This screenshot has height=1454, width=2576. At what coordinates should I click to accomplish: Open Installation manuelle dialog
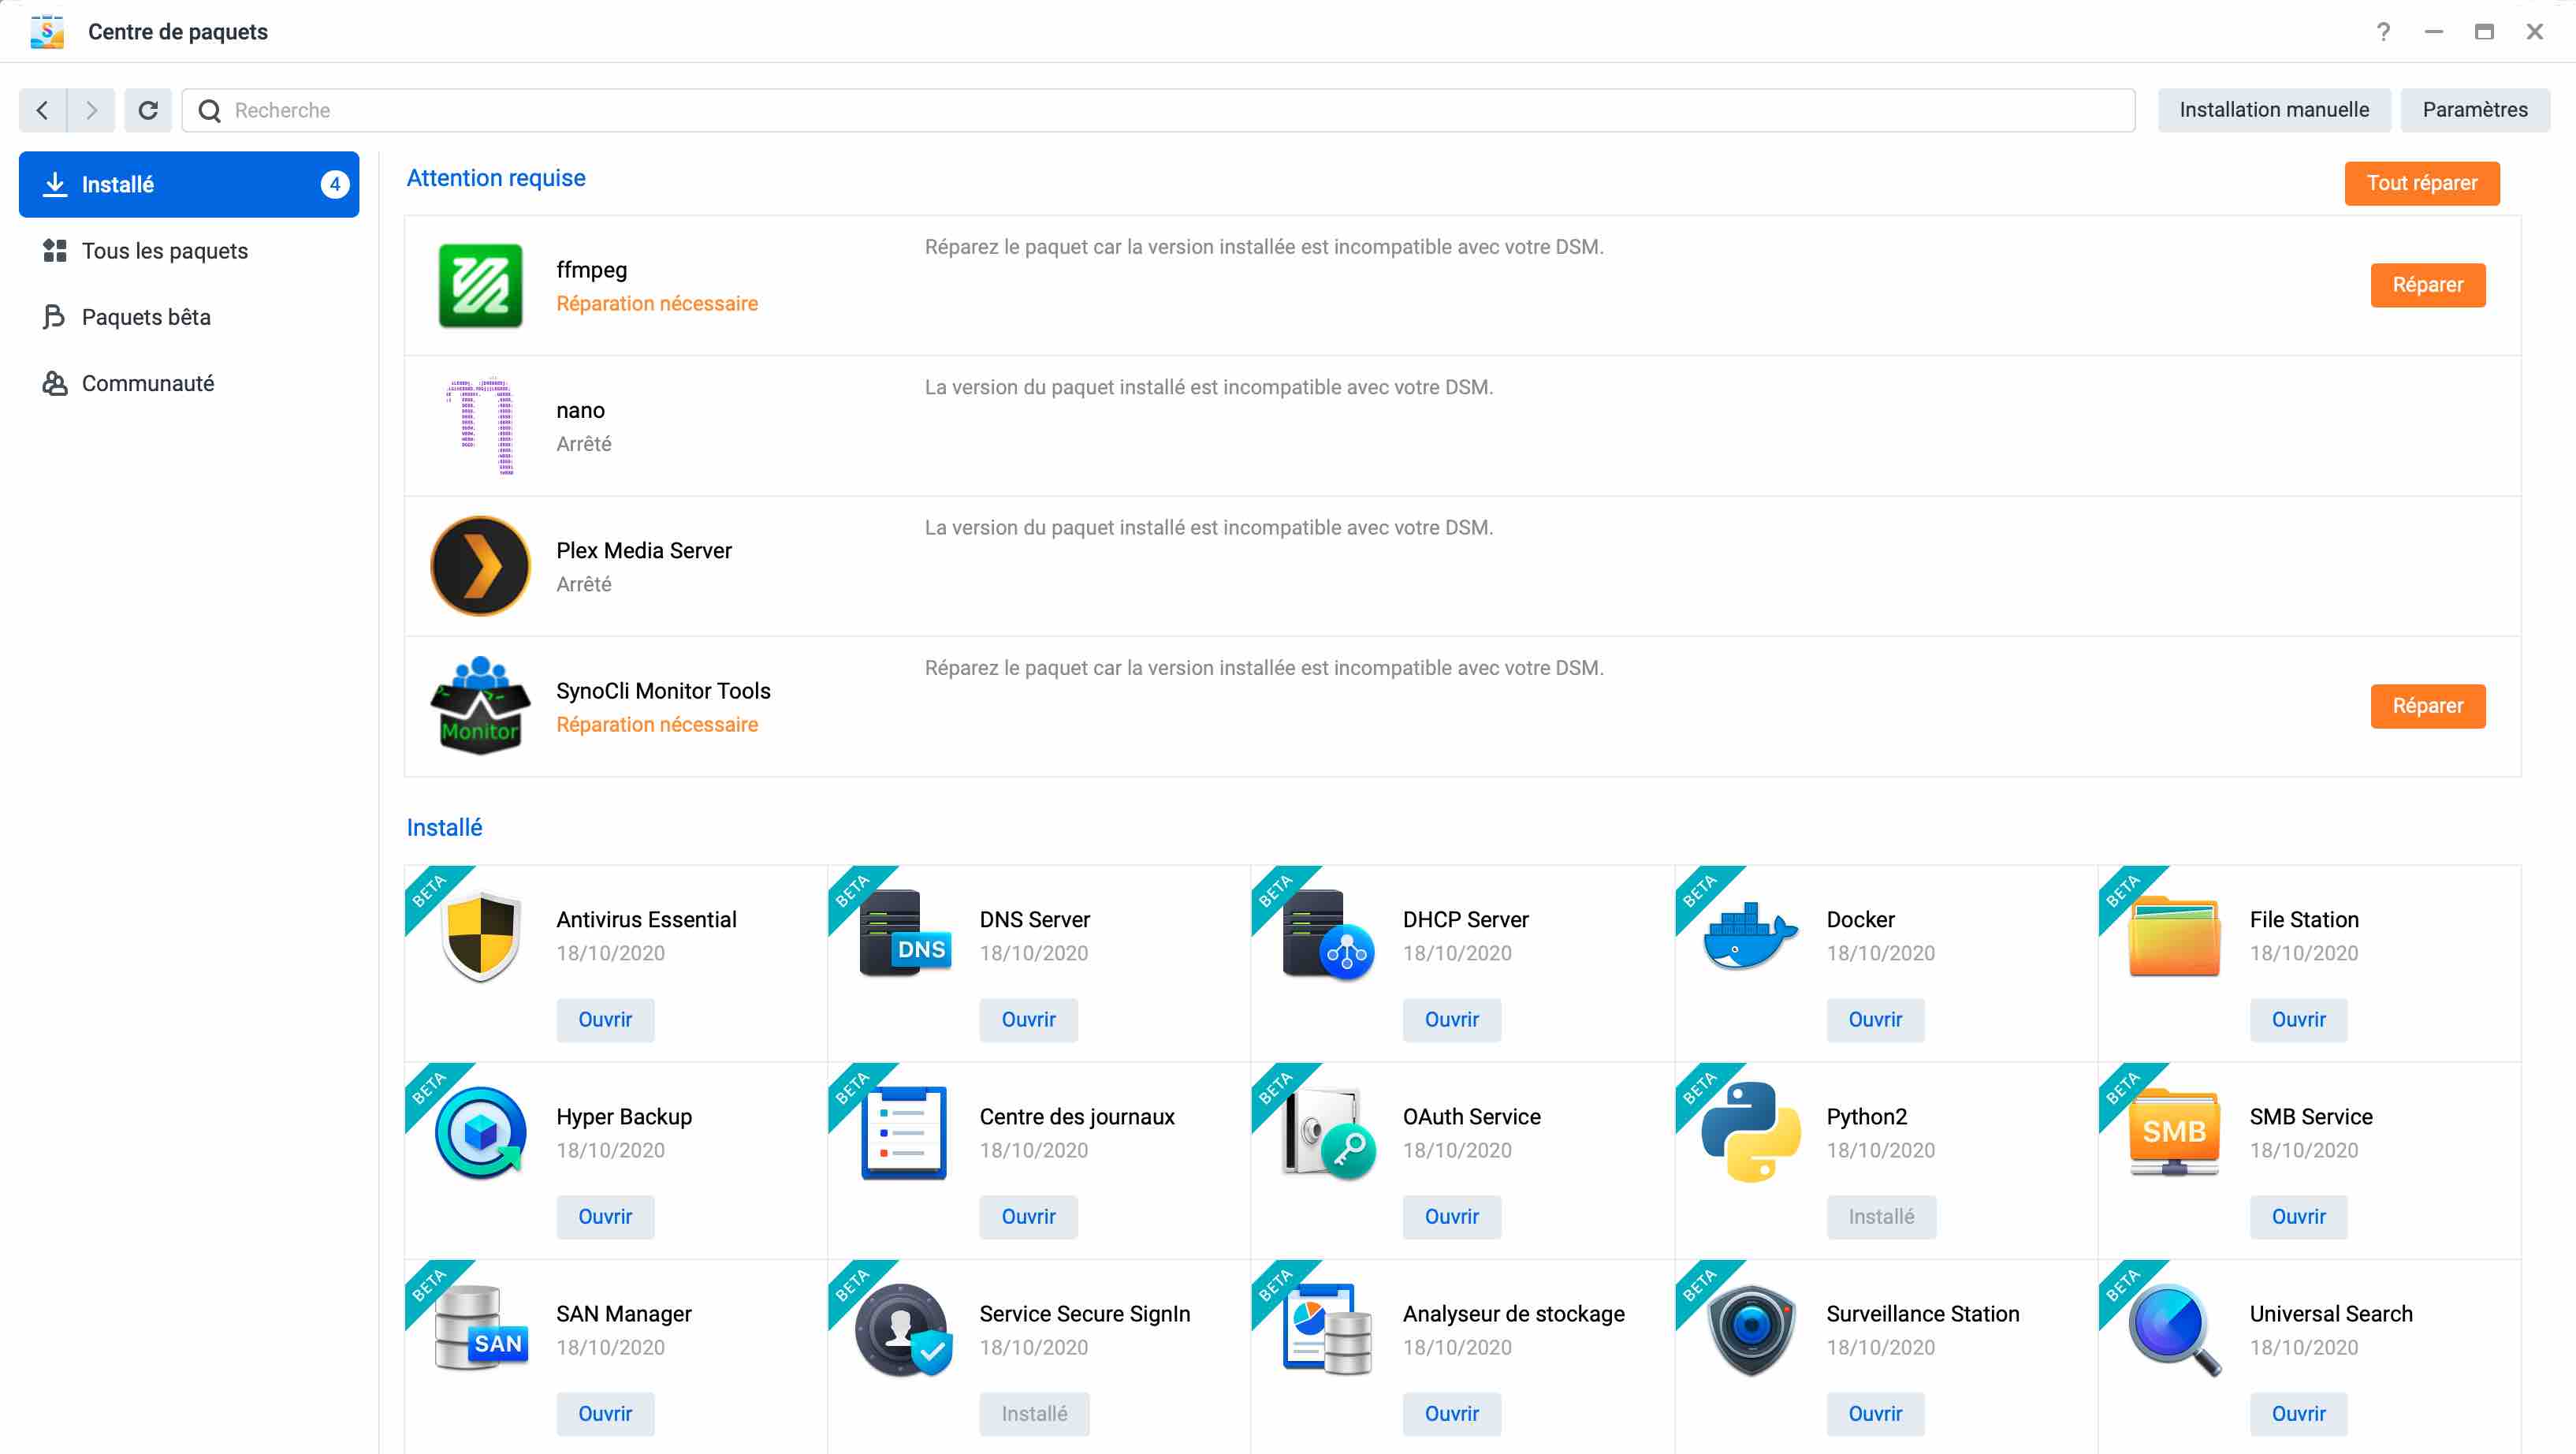[2273, 110]
